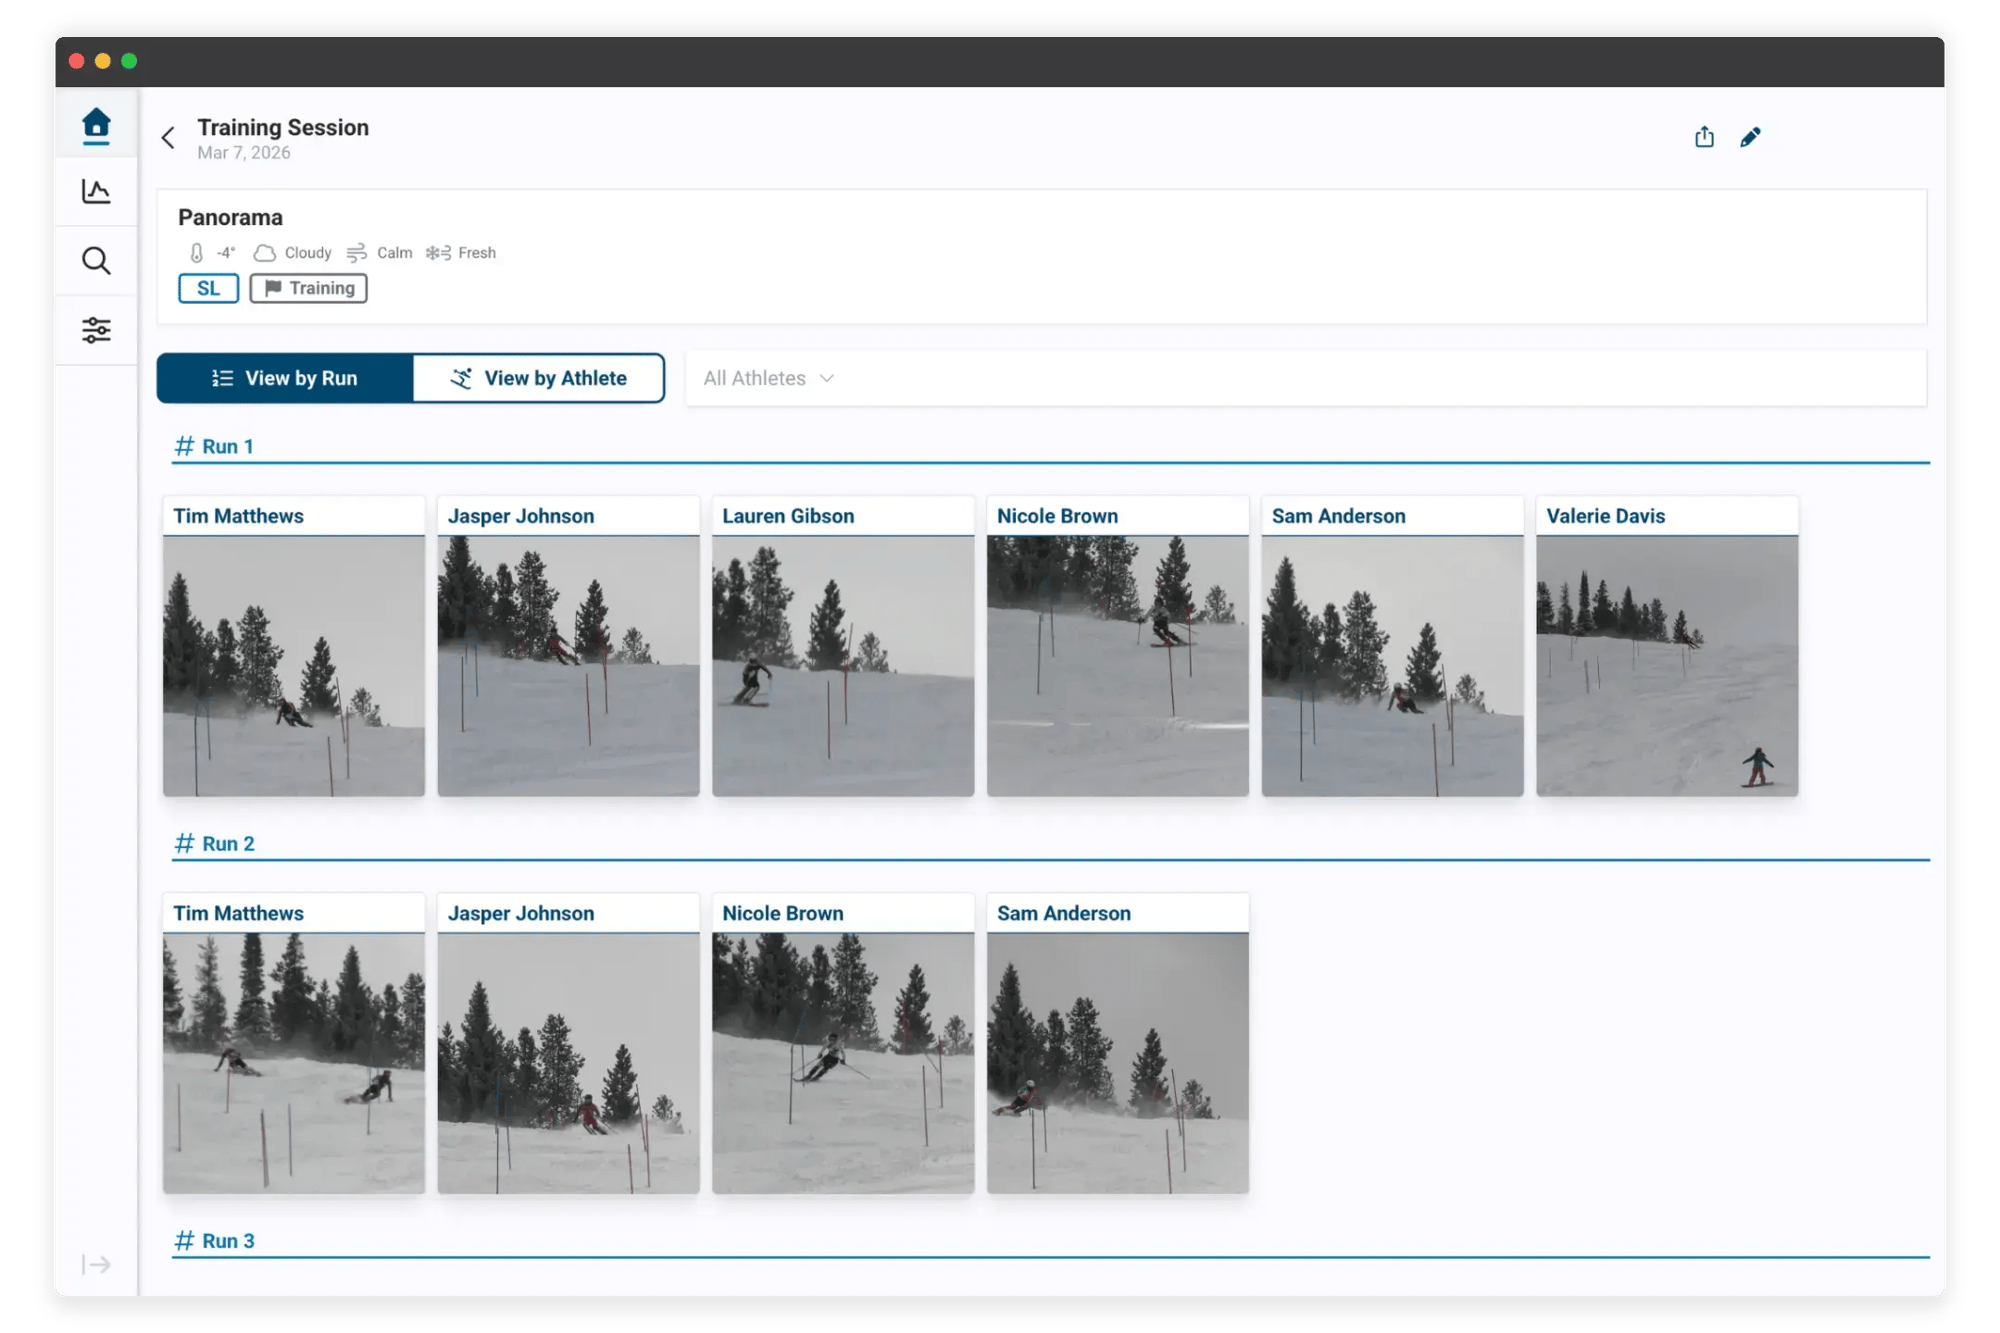Viewport: 2000px width, 1333px height.
Task: Open Lauren Gibson's Run 1 video thumbnail
Action: coord(843,665)
